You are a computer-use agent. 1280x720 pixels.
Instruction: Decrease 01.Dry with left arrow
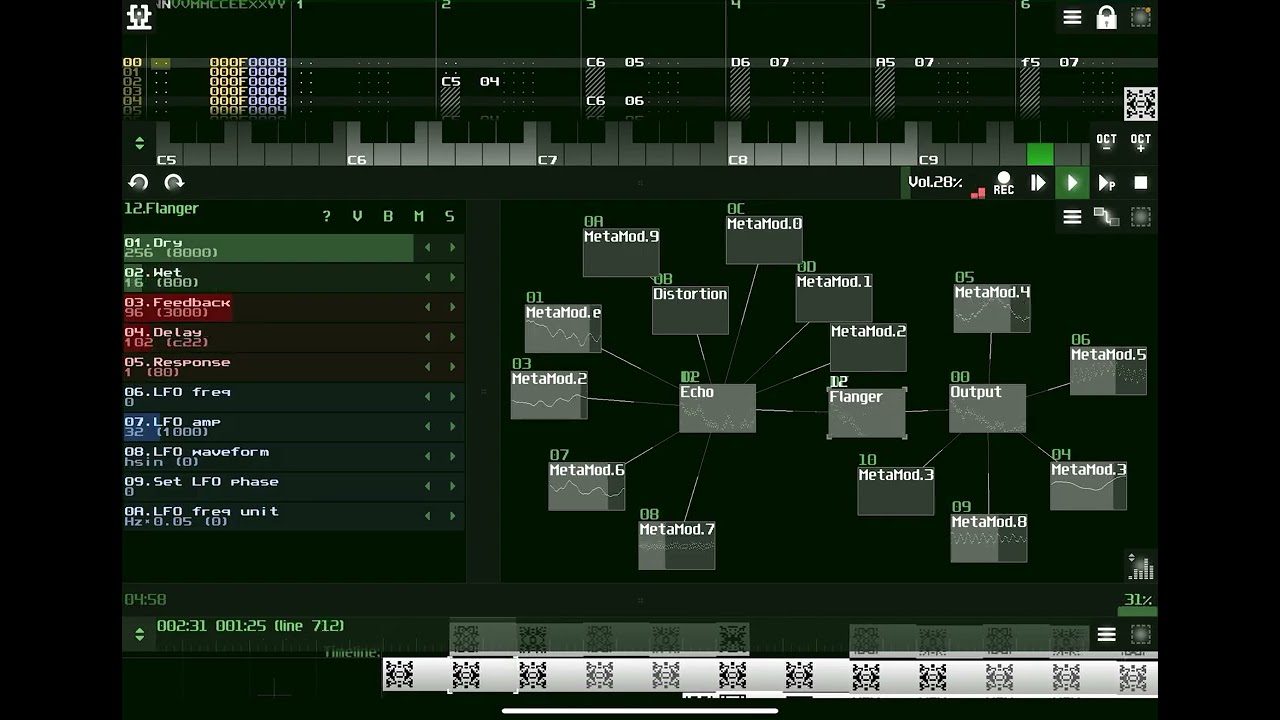[428, 248]
